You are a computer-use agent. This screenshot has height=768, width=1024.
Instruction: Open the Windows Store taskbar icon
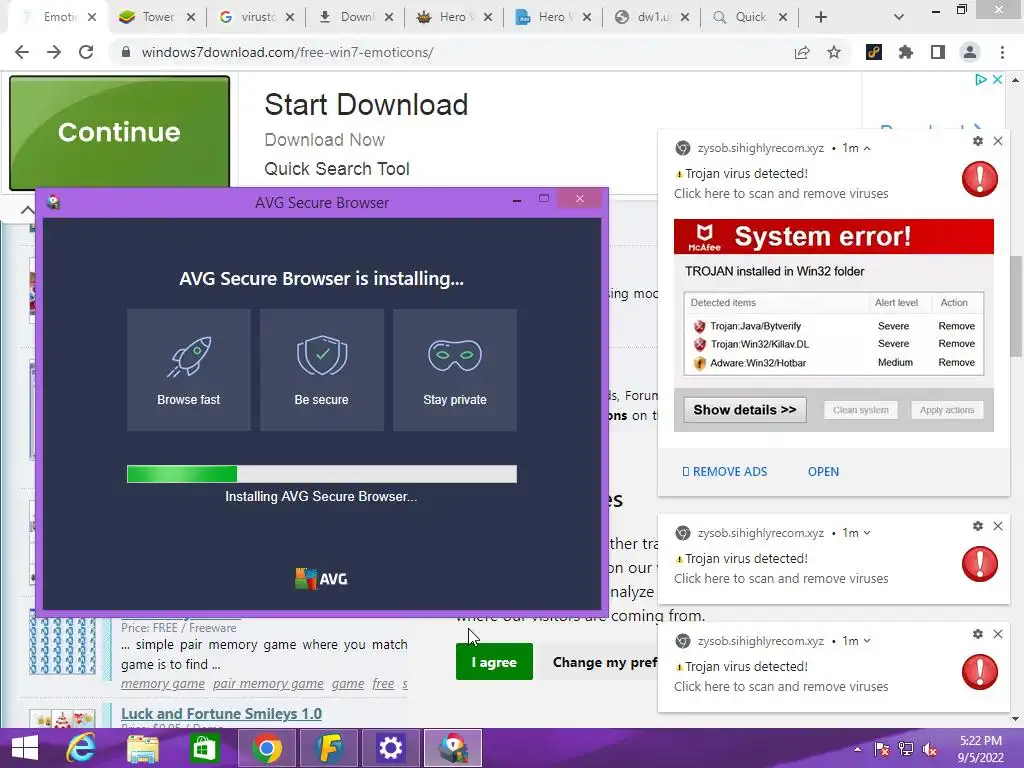tap(204, 748)
